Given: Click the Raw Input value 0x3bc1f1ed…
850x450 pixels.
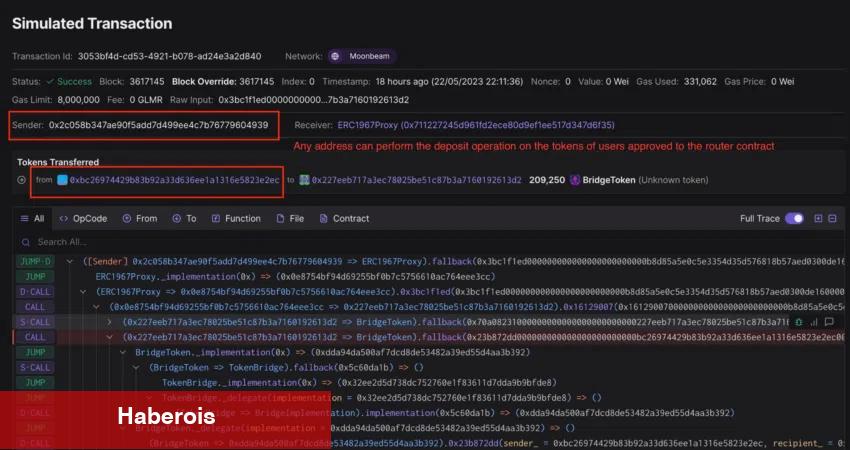Looking at the screenshot, I should point(313,100).
